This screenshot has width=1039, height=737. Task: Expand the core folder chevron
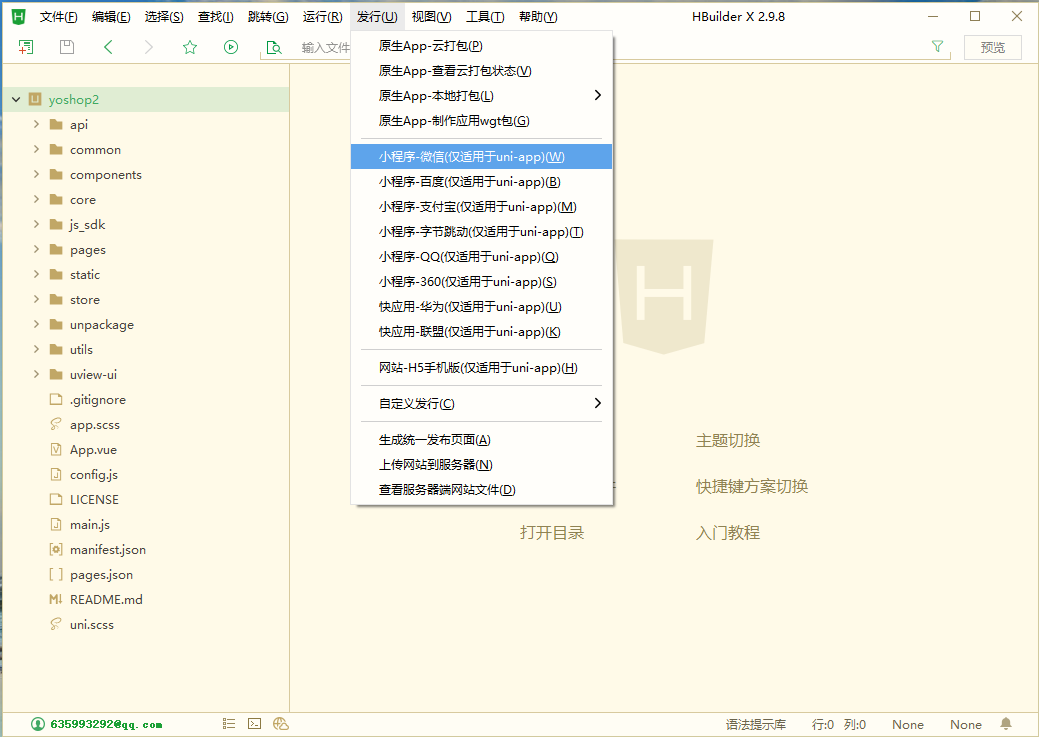click(36, 199)
